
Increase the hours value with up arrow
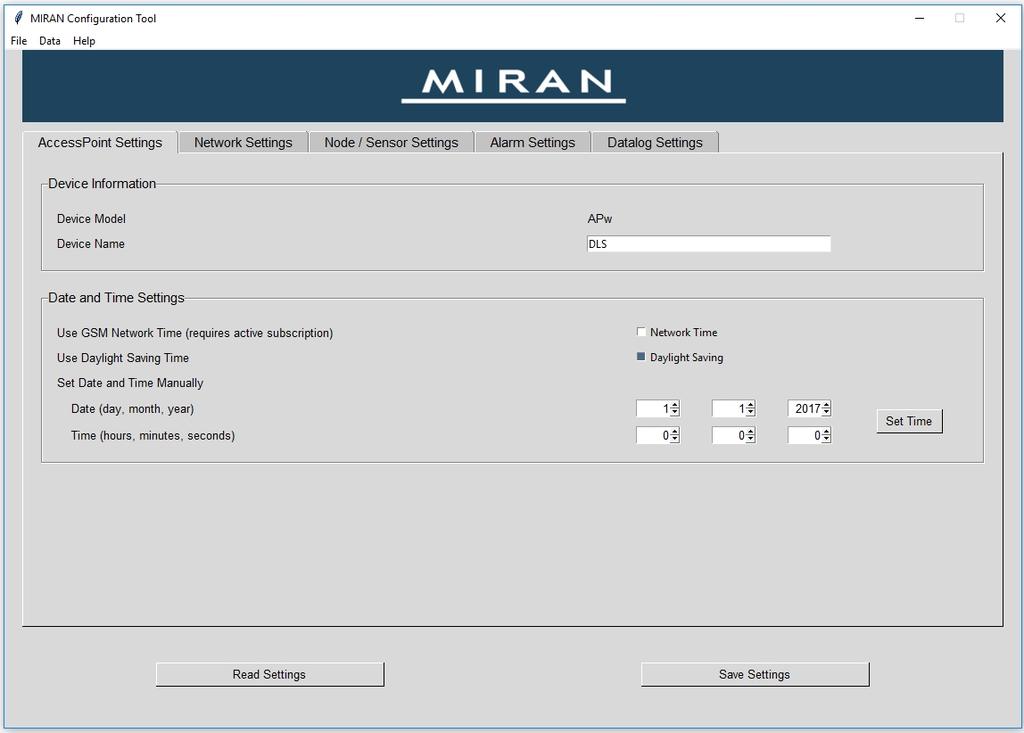tap(675, 431)
